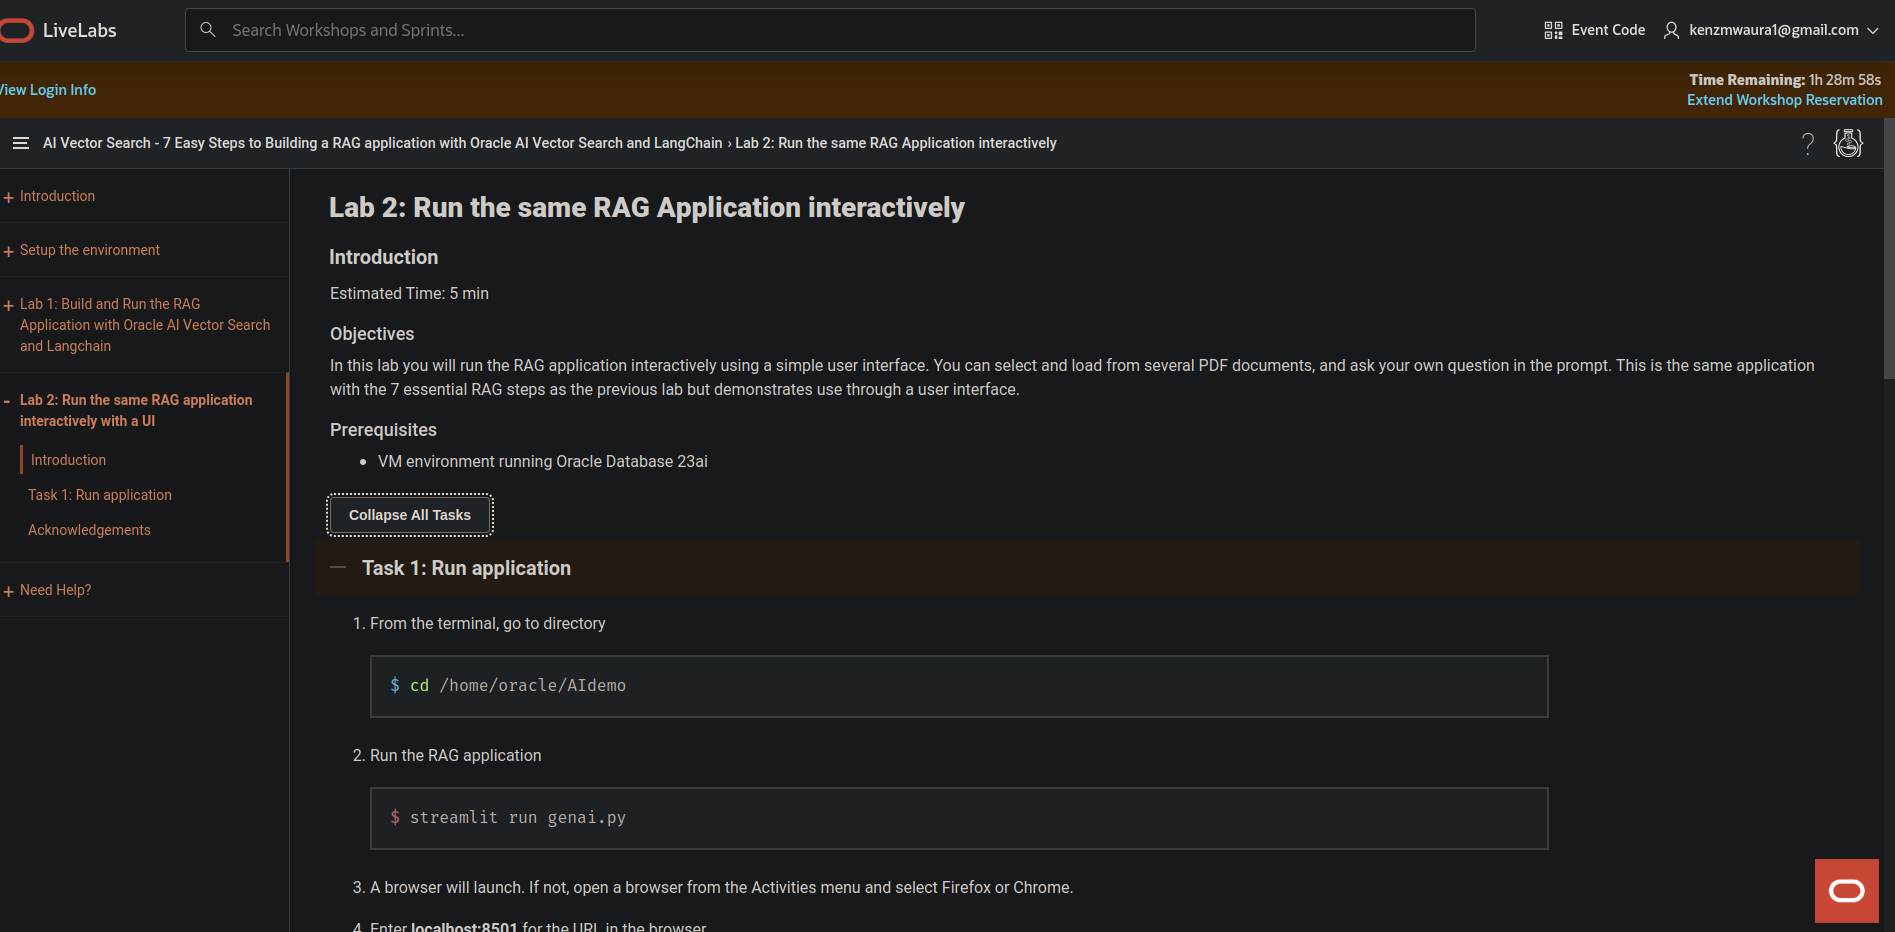The width and height of the screenshot is (1895, 932).
Task: Click Extend Workshop Reservation link
Action: tap(1785, 100)
